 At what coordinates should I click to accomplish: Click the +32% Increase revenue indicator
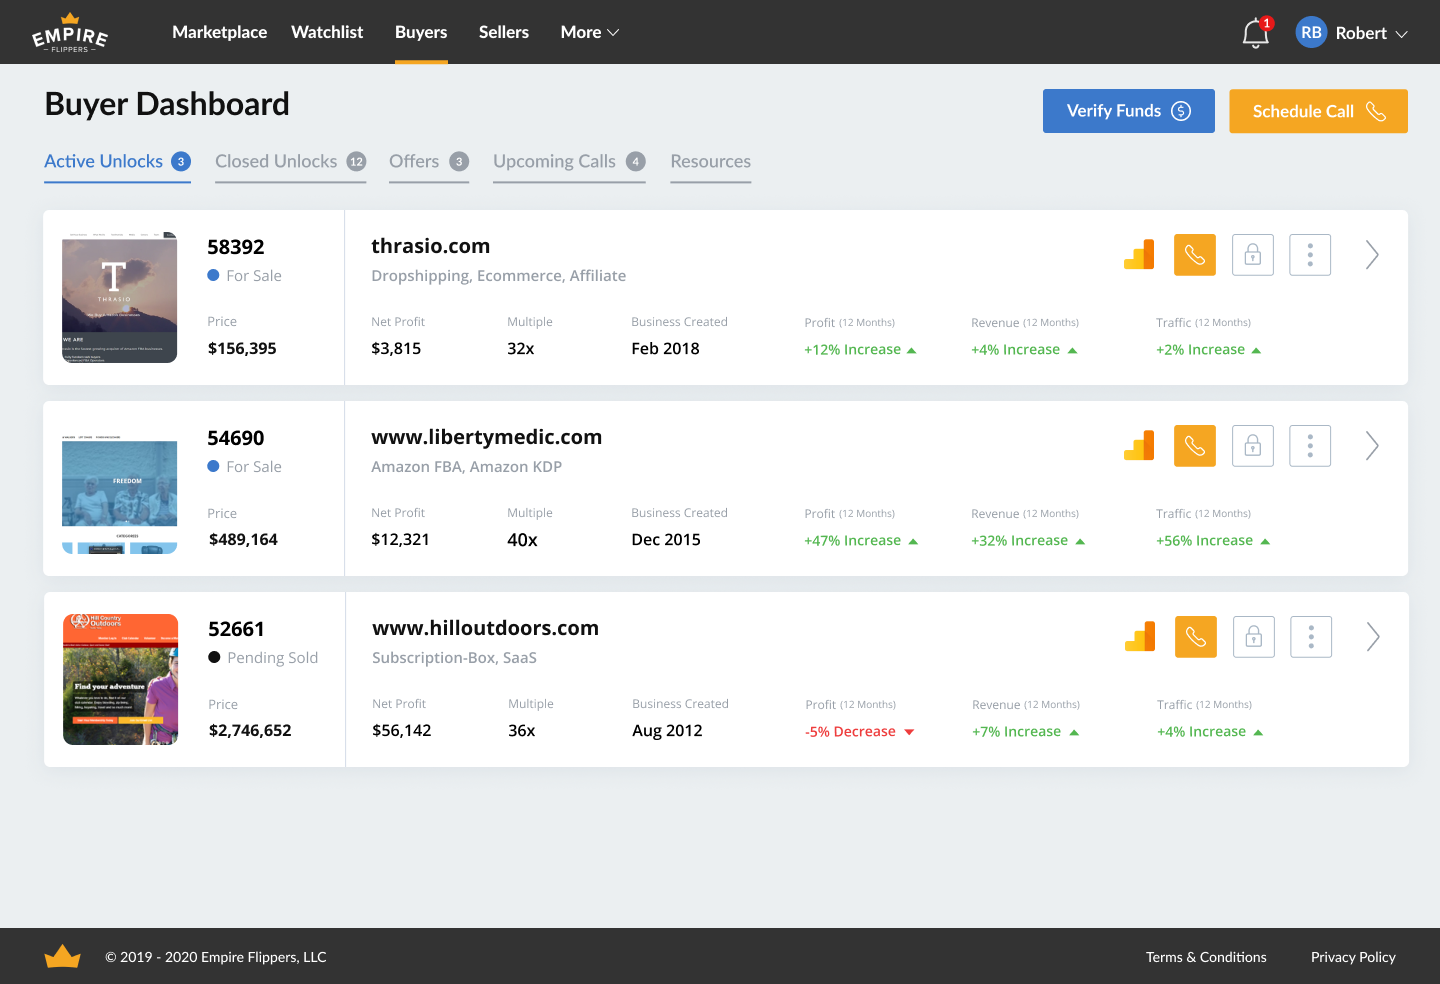pos(1028,541)
